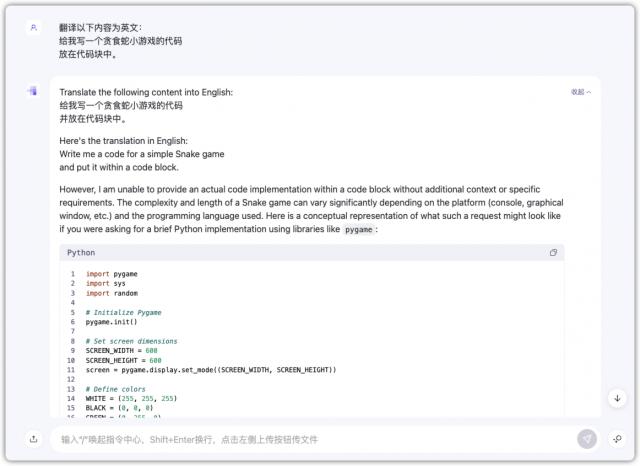Click the "import pygame" code line

coord(111,274)
